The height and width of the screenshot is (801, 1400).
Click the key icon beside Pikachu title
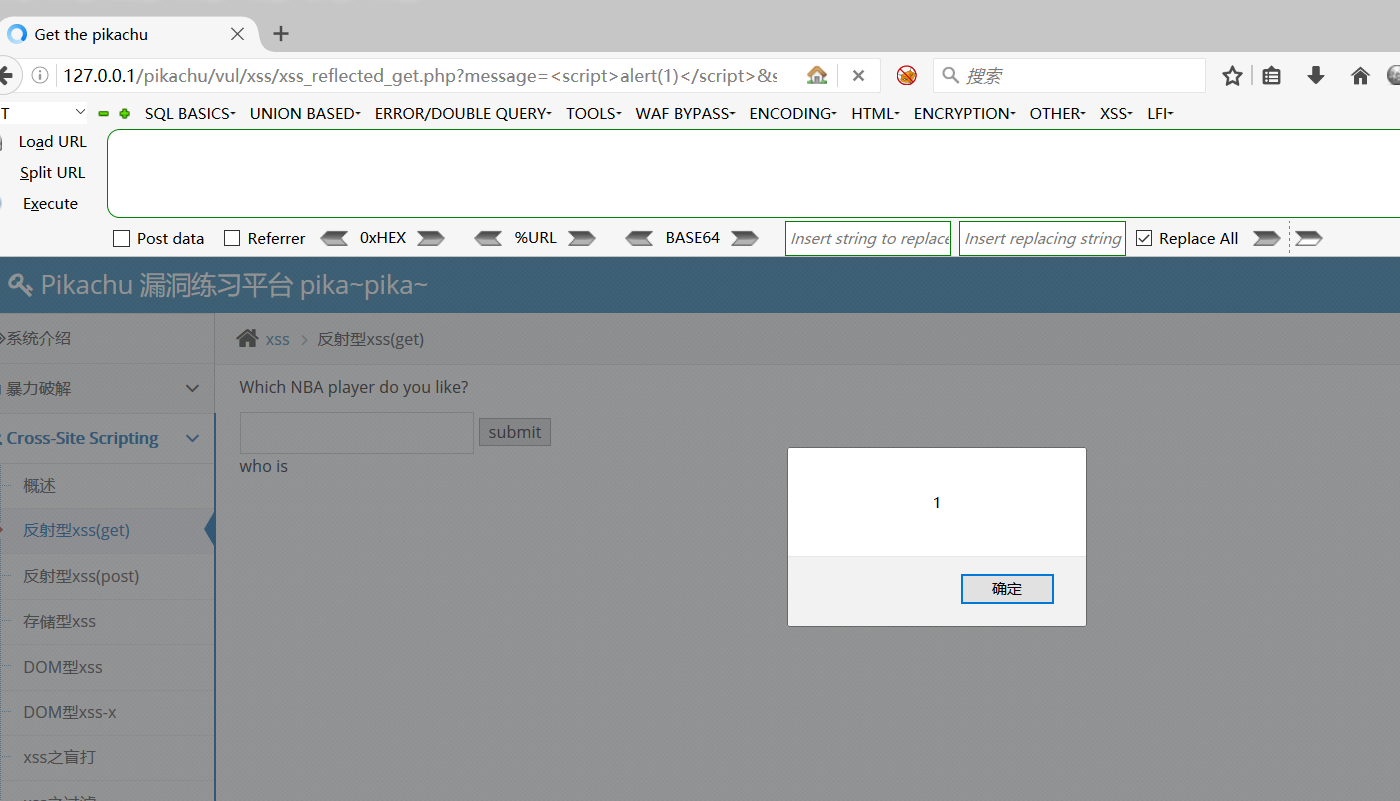pyautogui.click(x=20, y=286)
